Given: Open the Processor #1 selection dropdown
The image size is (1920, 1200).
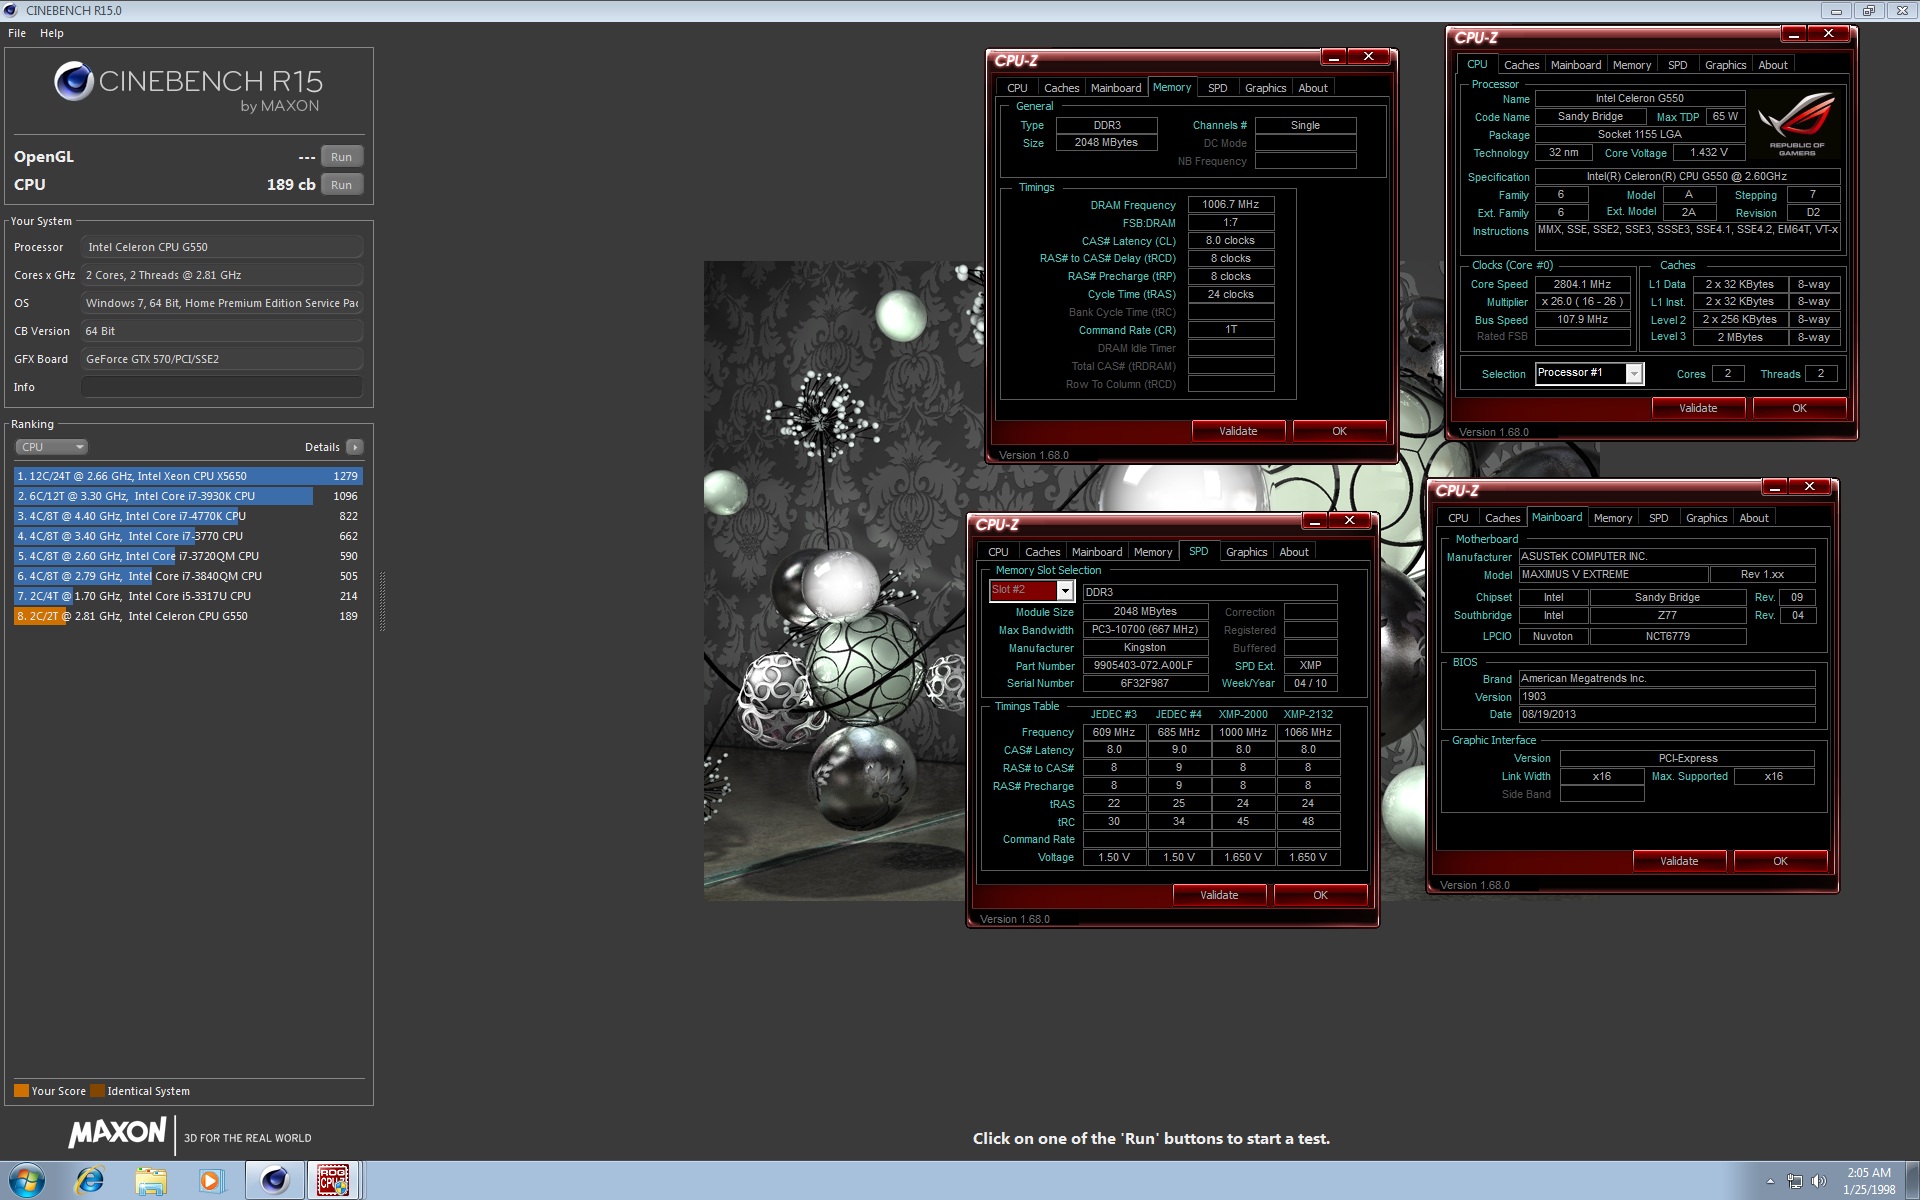Looking at the screenshot, I should (1634, 373).
